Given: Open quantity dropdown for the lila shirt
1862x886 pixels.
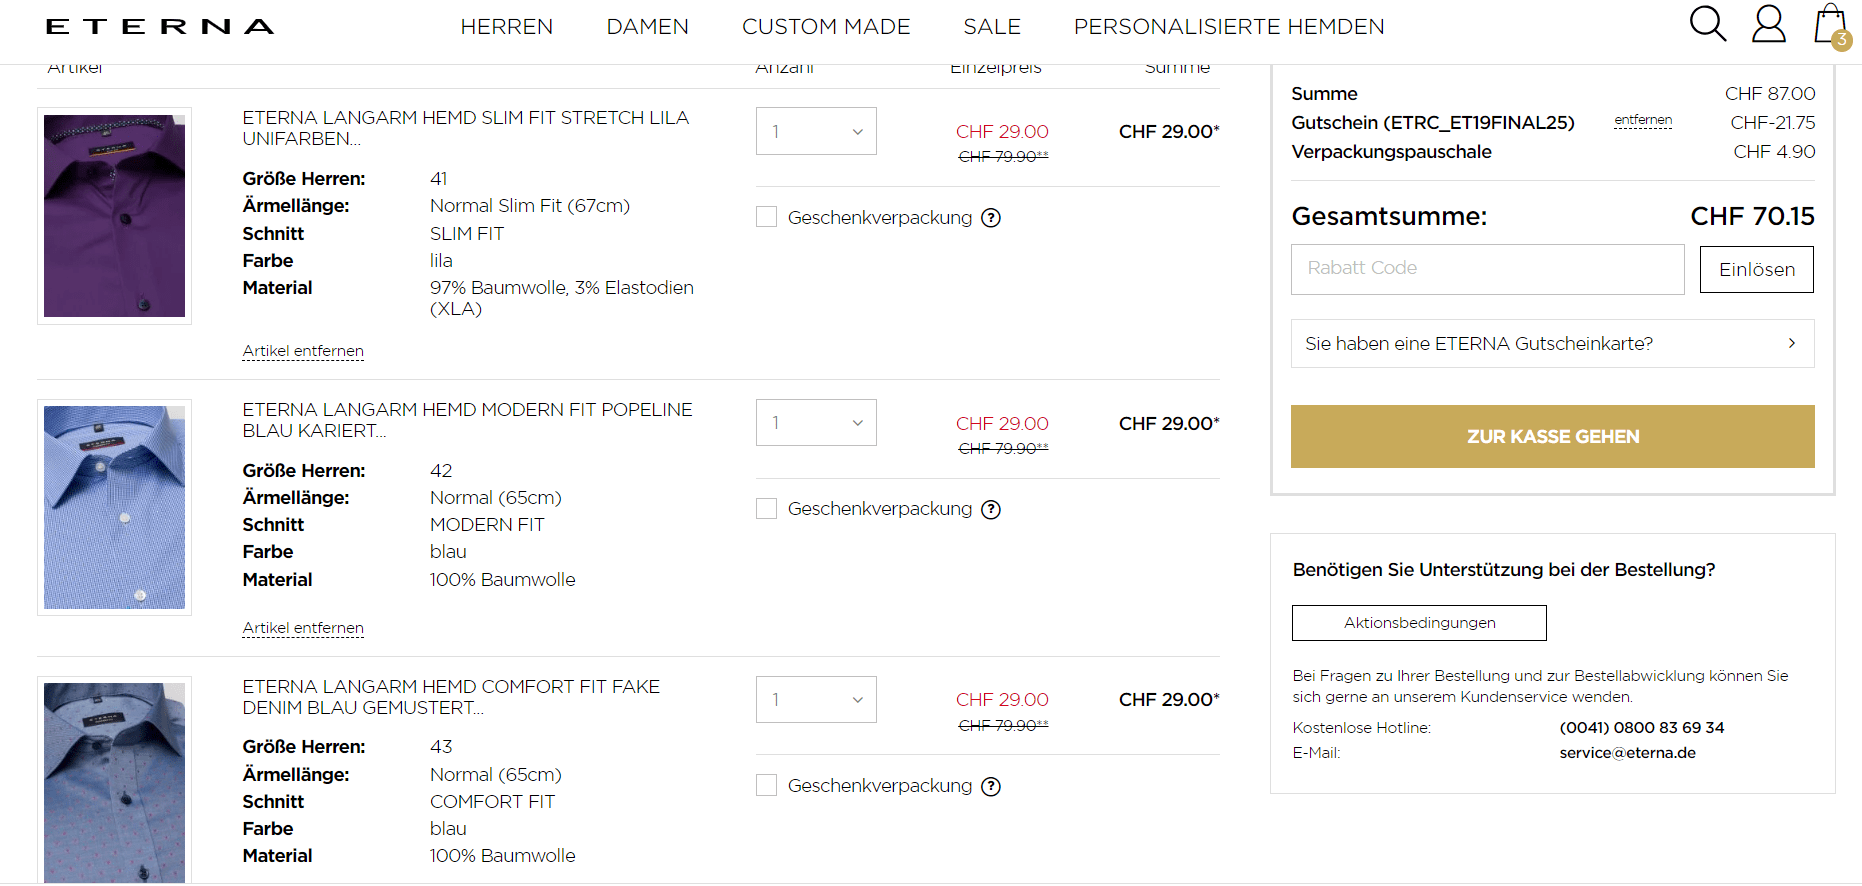Looking at the screenshot, I should click(816, 131).
